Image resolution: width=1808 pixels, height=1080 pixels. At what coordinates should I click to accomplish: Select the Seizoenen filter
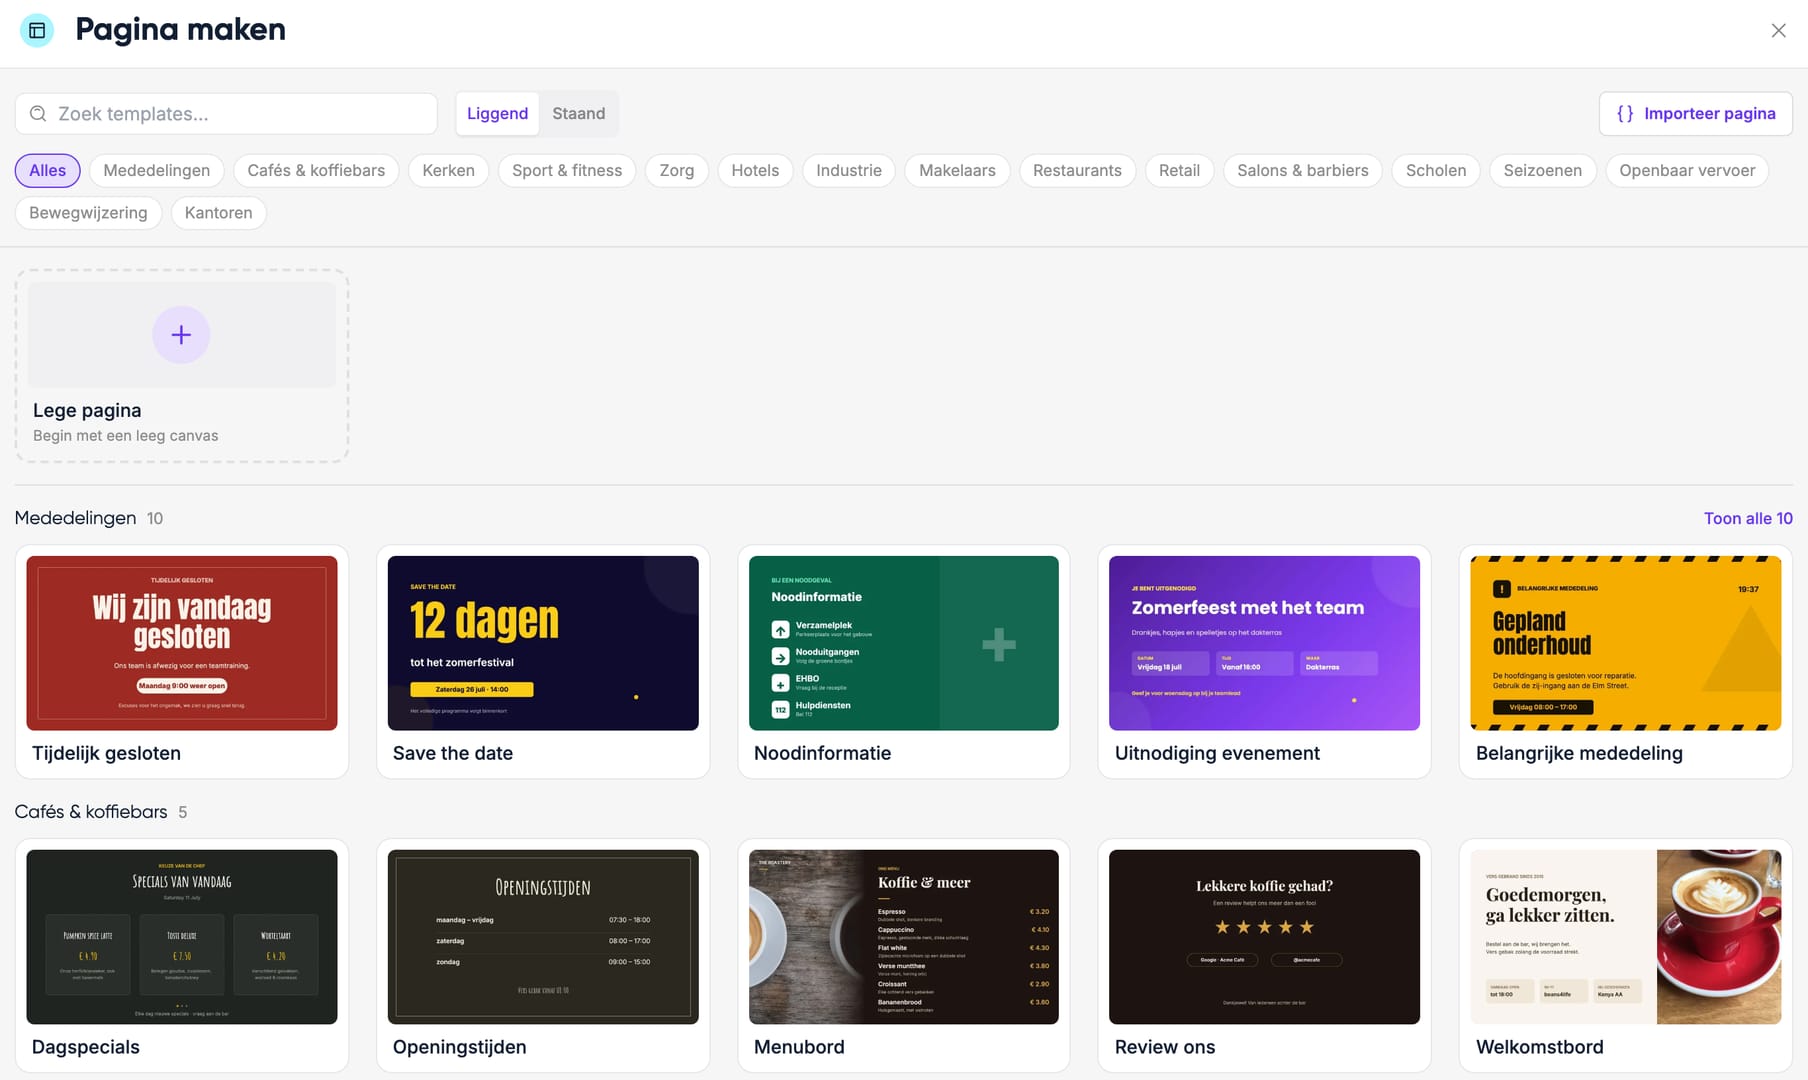coord(1543,171)
